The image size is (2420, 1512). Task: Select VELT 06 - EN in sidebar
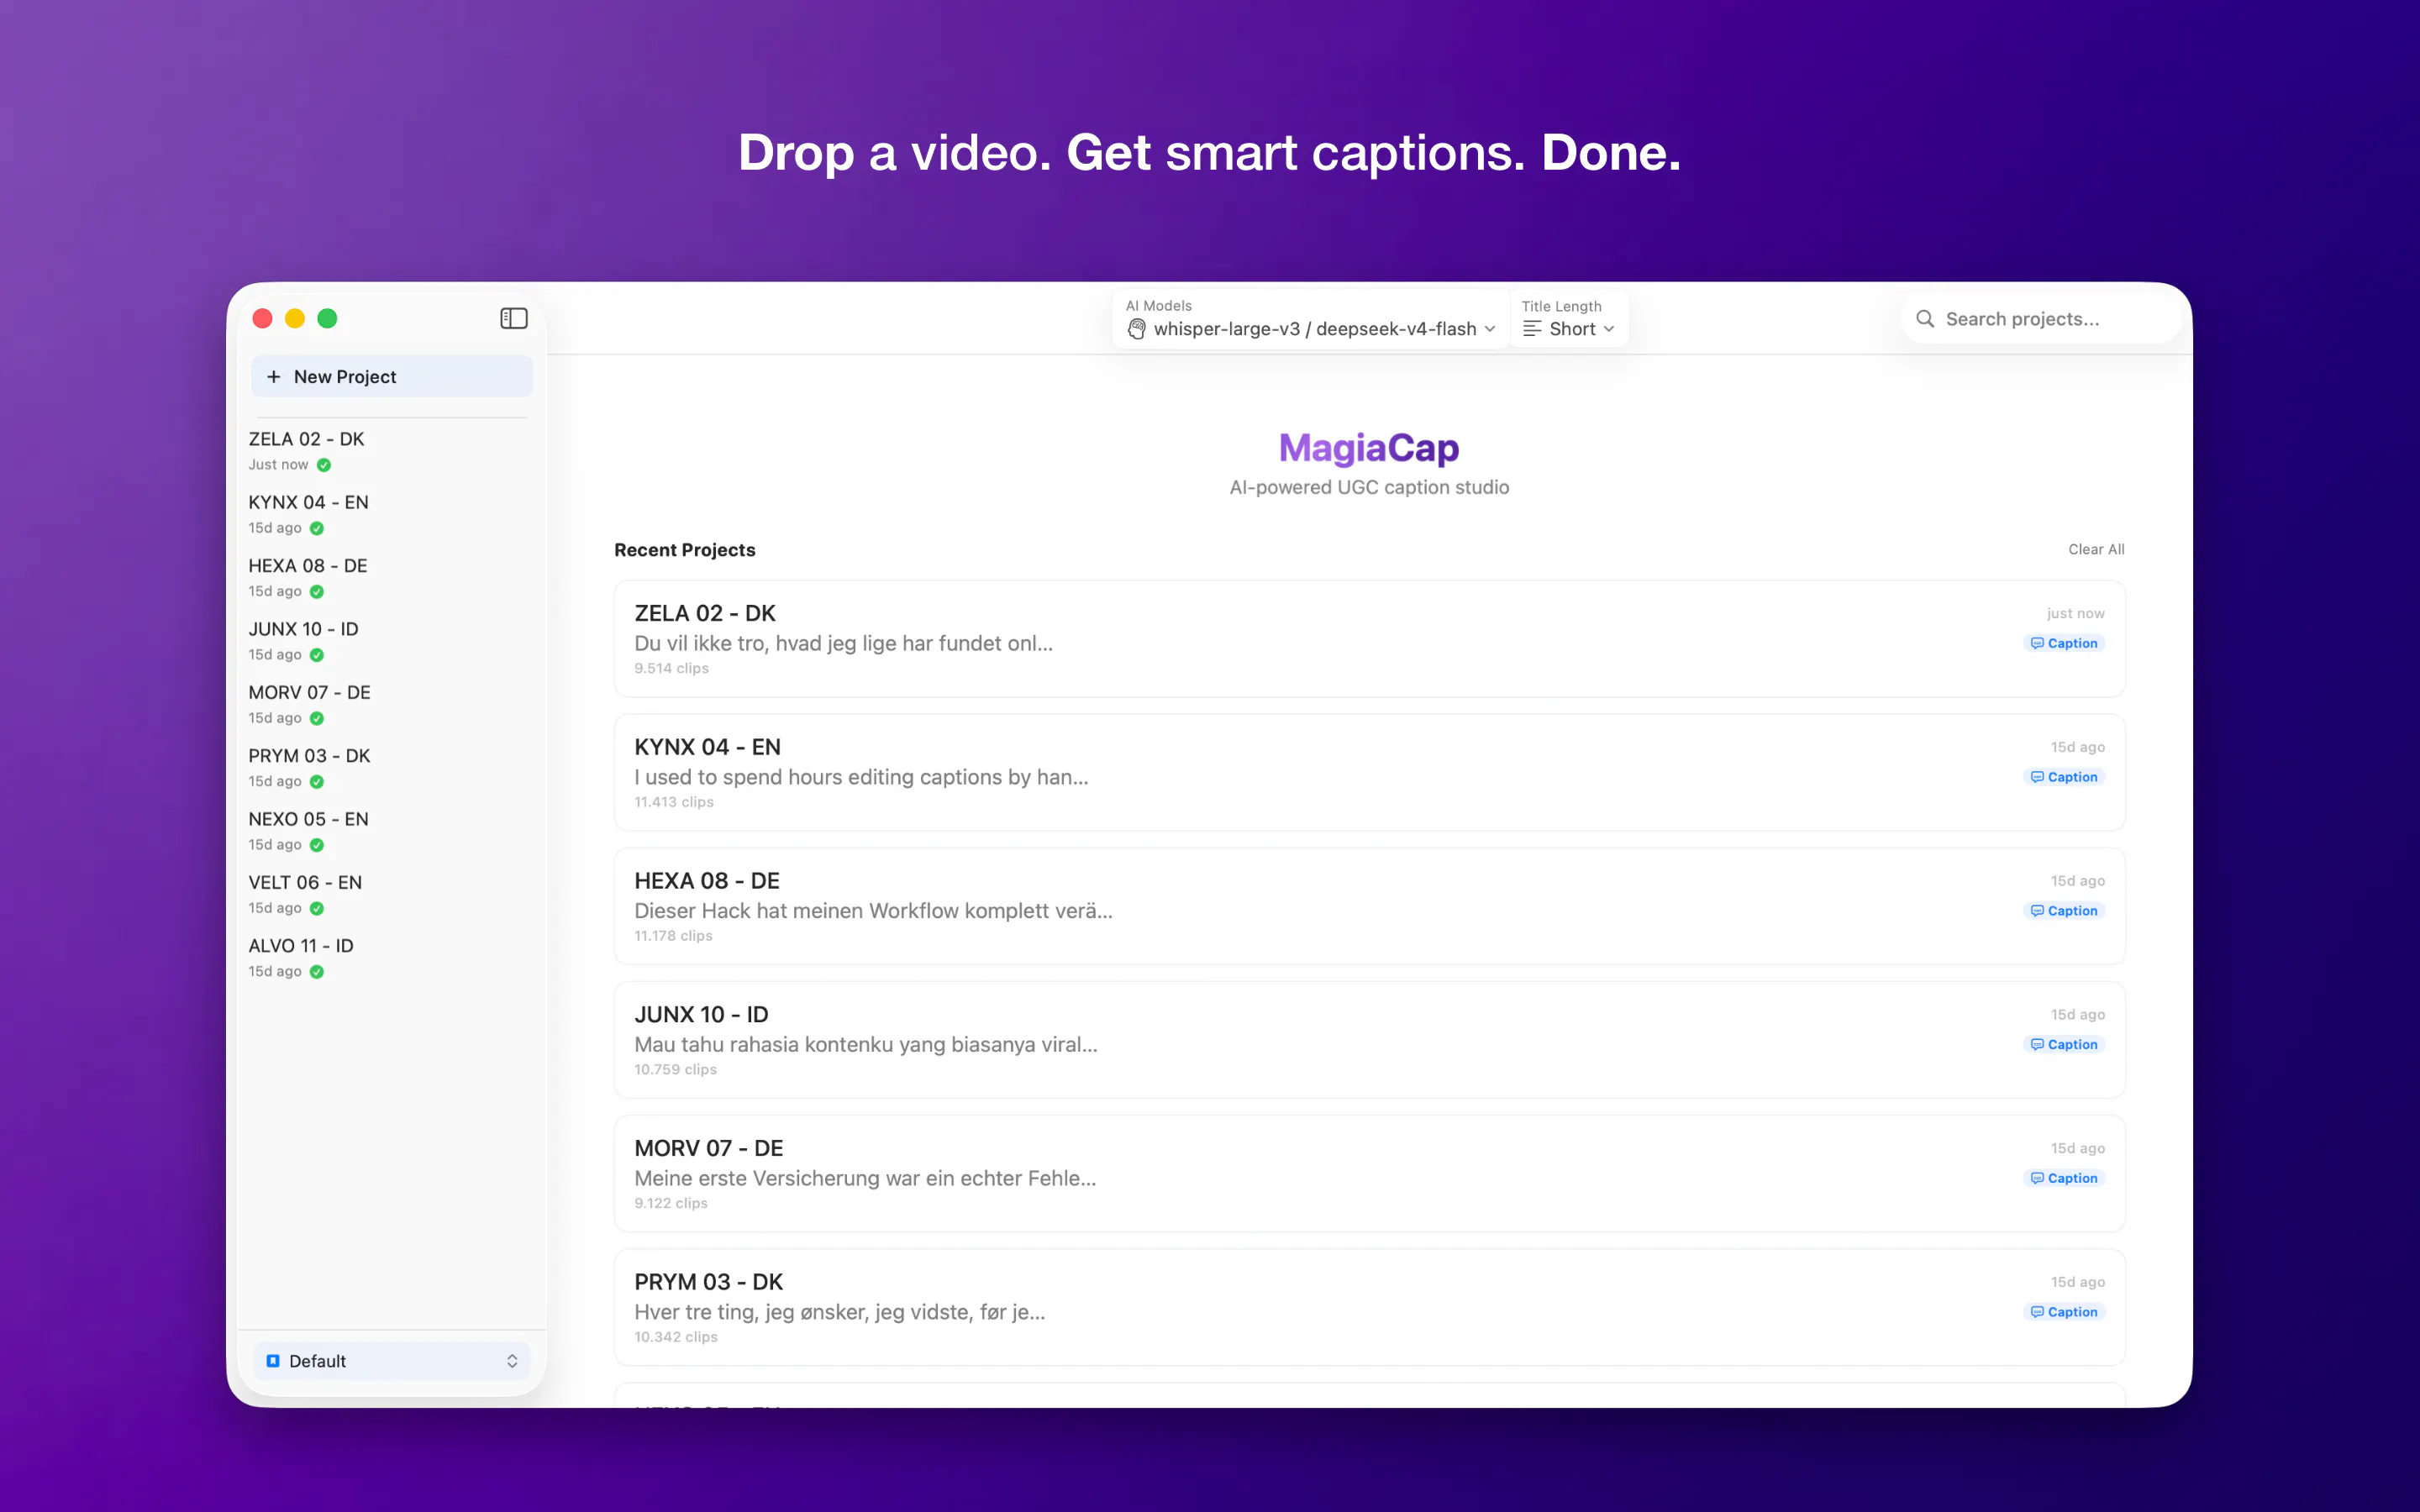coord(391,894)
